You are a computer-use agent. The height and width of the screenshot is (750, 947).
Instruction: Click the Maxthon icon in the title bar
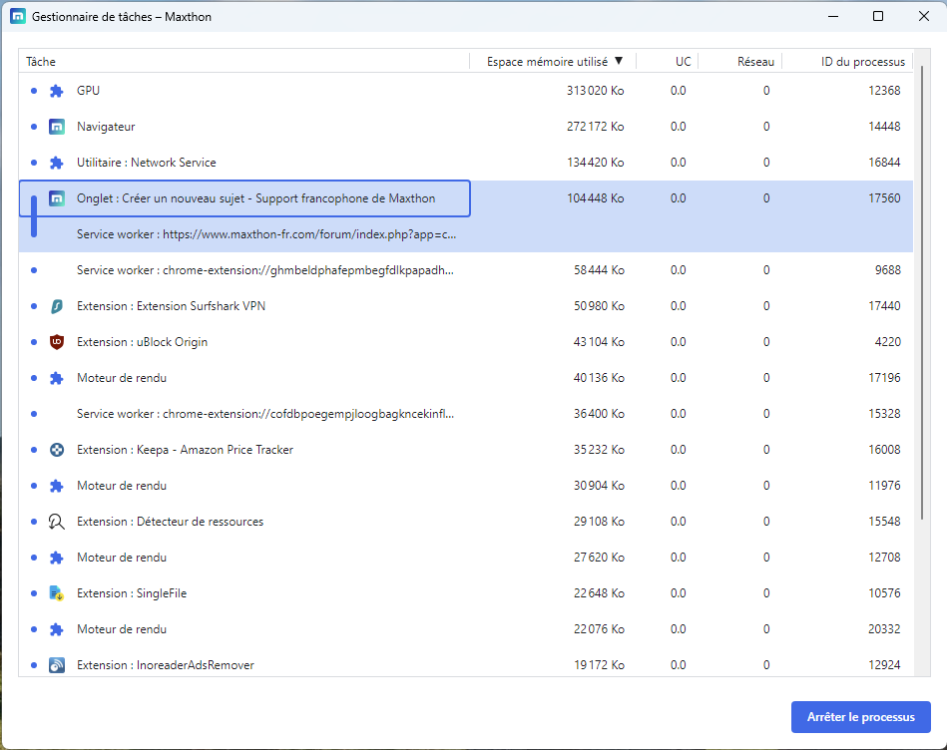17,17
